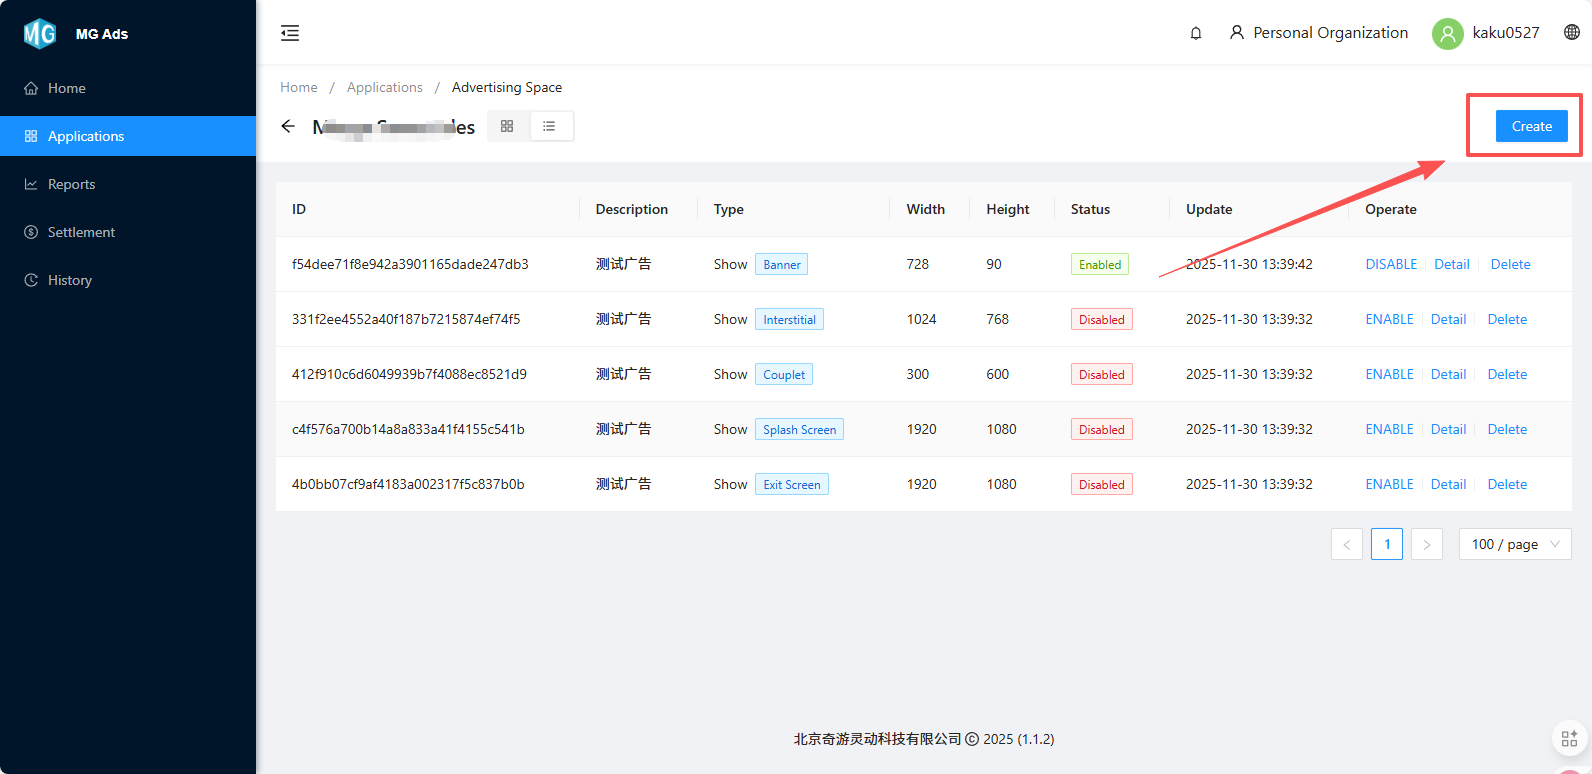Go to next page arrow
Screen dimensions: 1592x774
coord(1426,544)
